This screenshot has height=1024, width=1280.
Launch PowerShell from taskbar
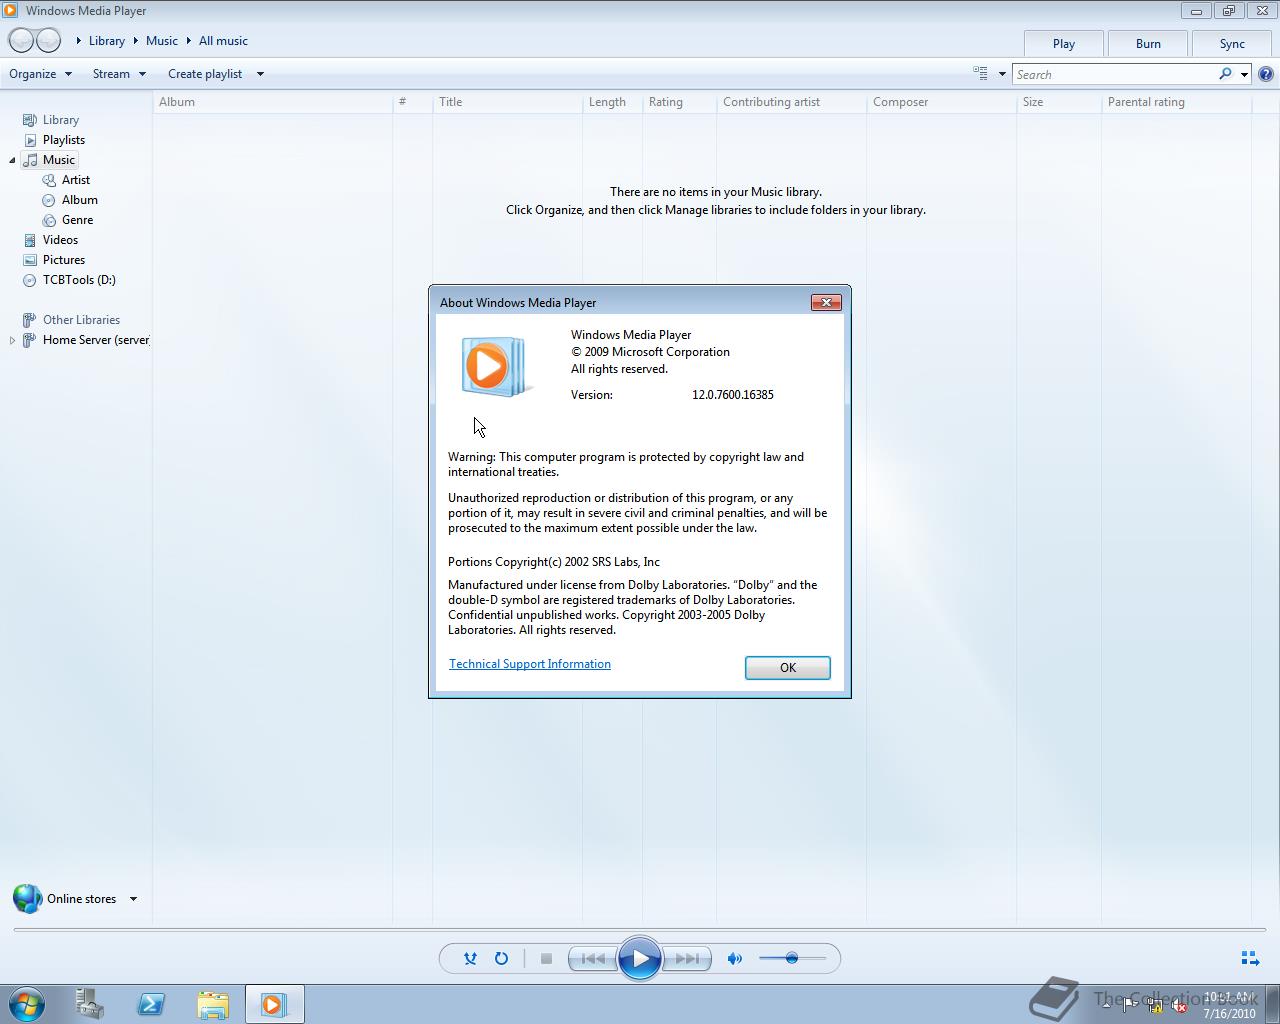pyautogui.click(x=151, y=1004)
